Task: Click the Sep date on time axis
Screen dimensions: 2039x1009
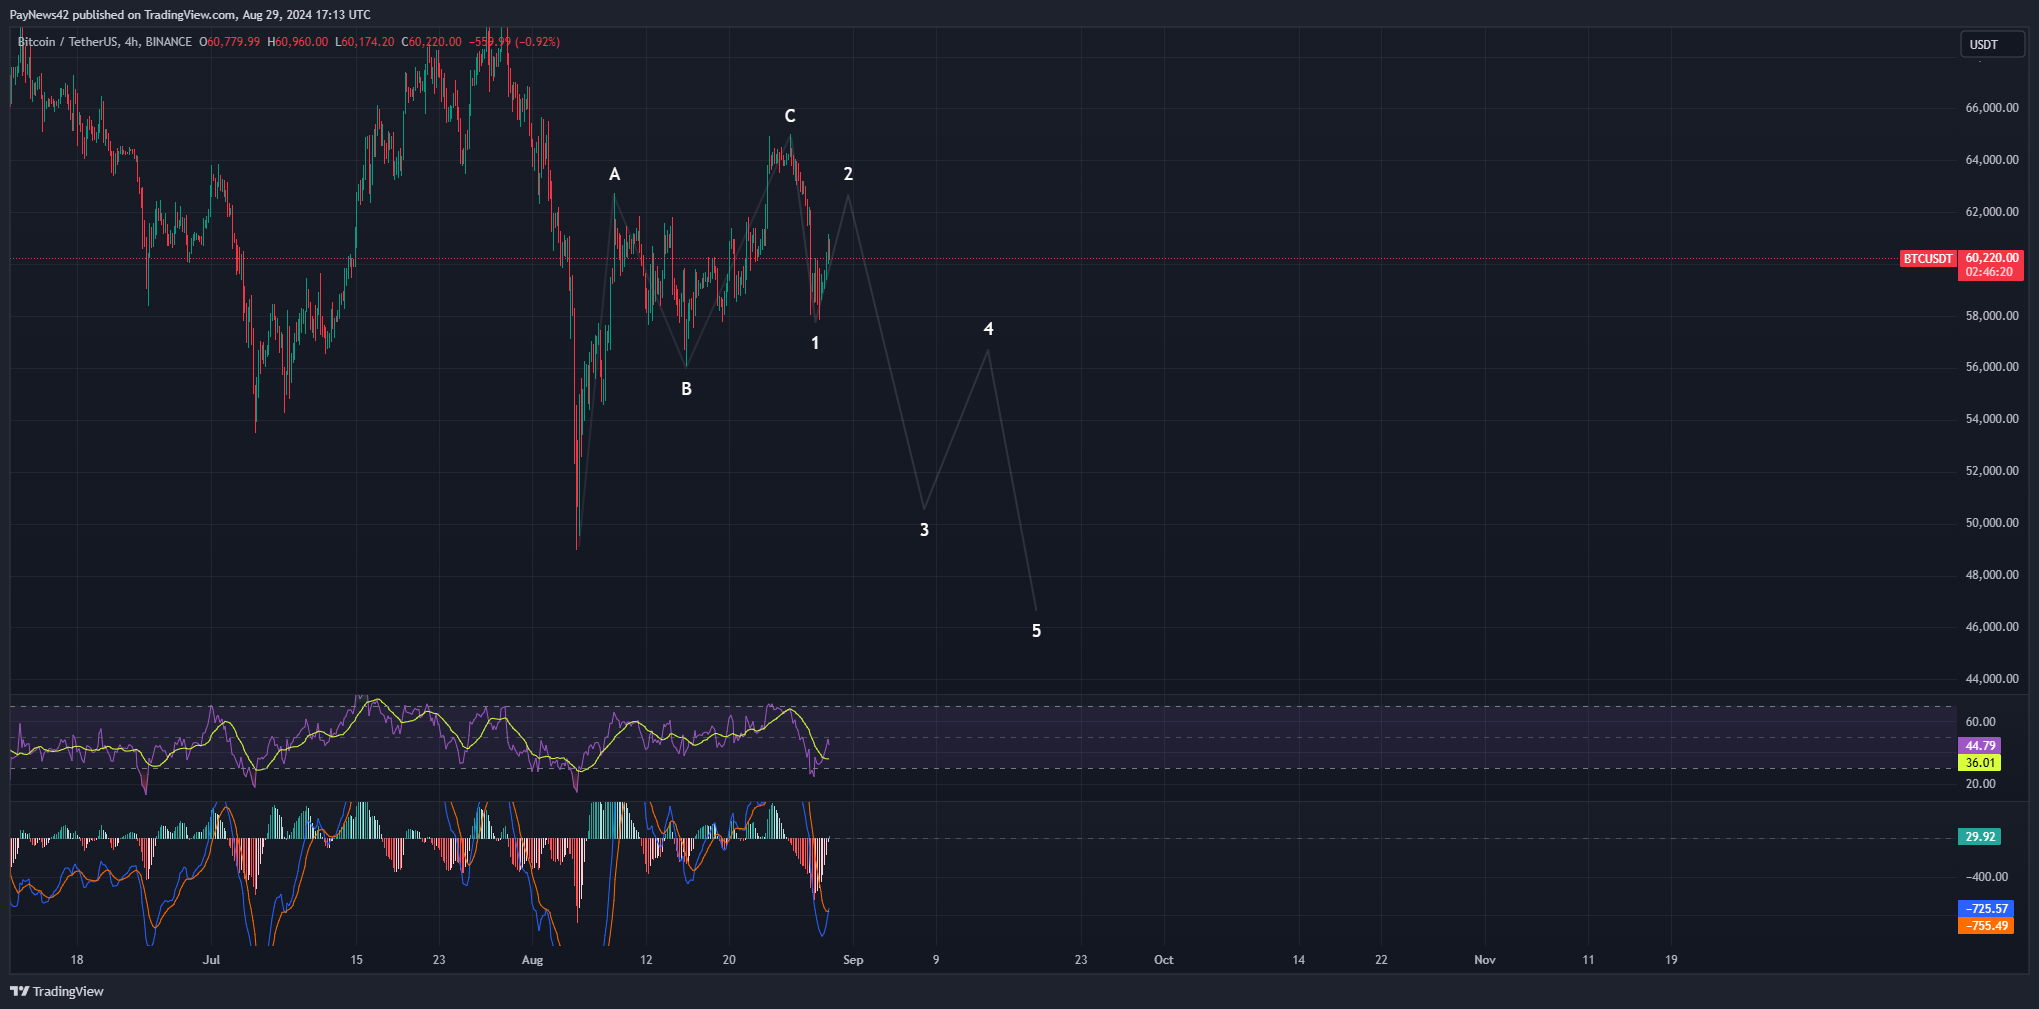Action: [853, 960]
